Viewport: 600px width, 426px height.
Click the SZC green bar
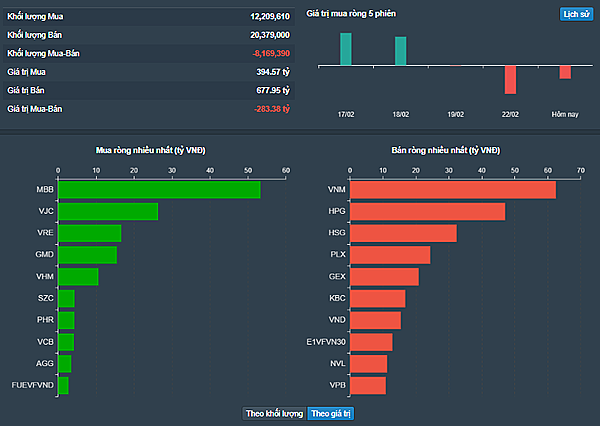[66, 299]
